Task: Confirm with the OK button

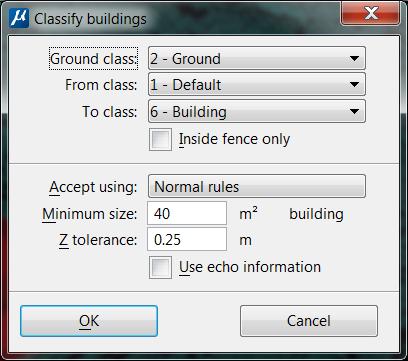Action: [89, 321]
